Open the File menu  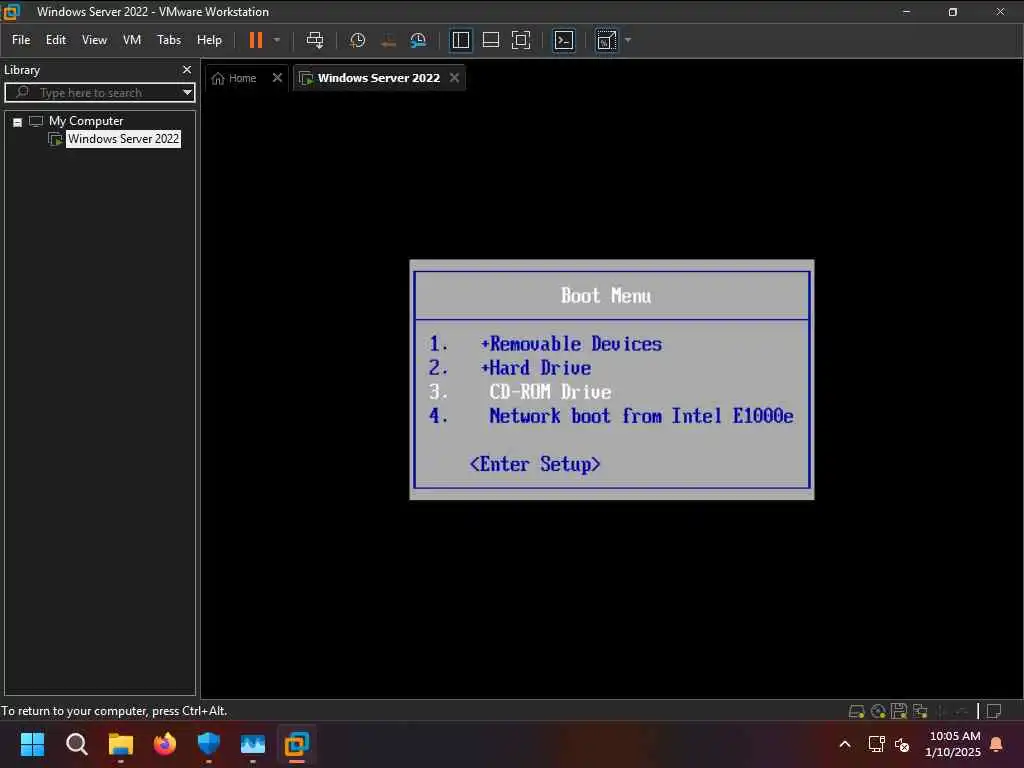(21, 40)
